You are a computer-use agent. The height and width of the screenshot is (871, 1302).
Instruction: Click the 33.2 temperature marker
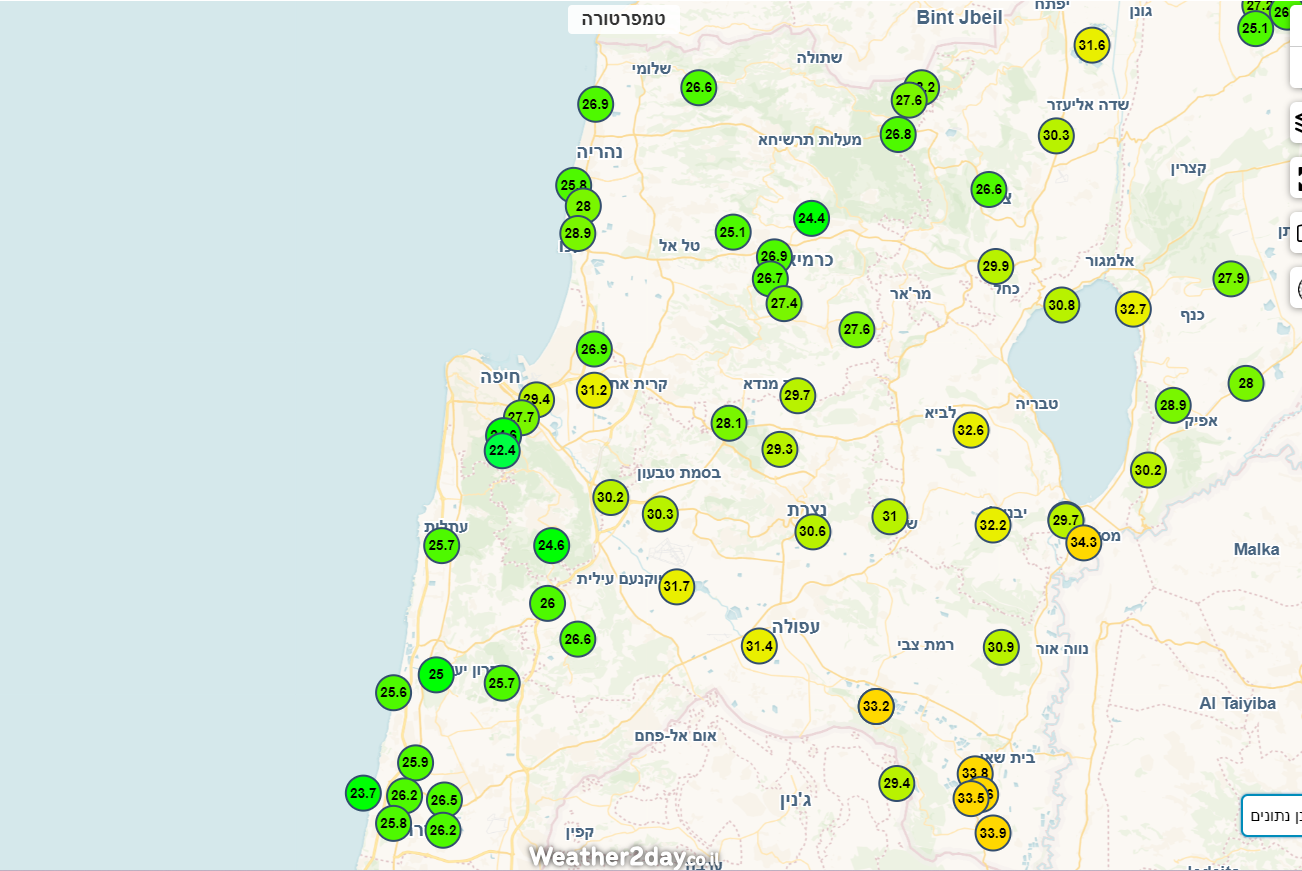tap(875, 707)
